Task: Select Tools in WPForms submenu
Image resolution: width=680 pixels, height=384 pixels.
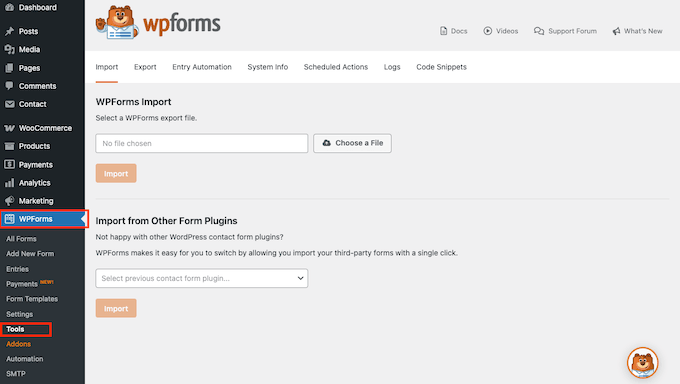Action: click(x=15, y=329)
